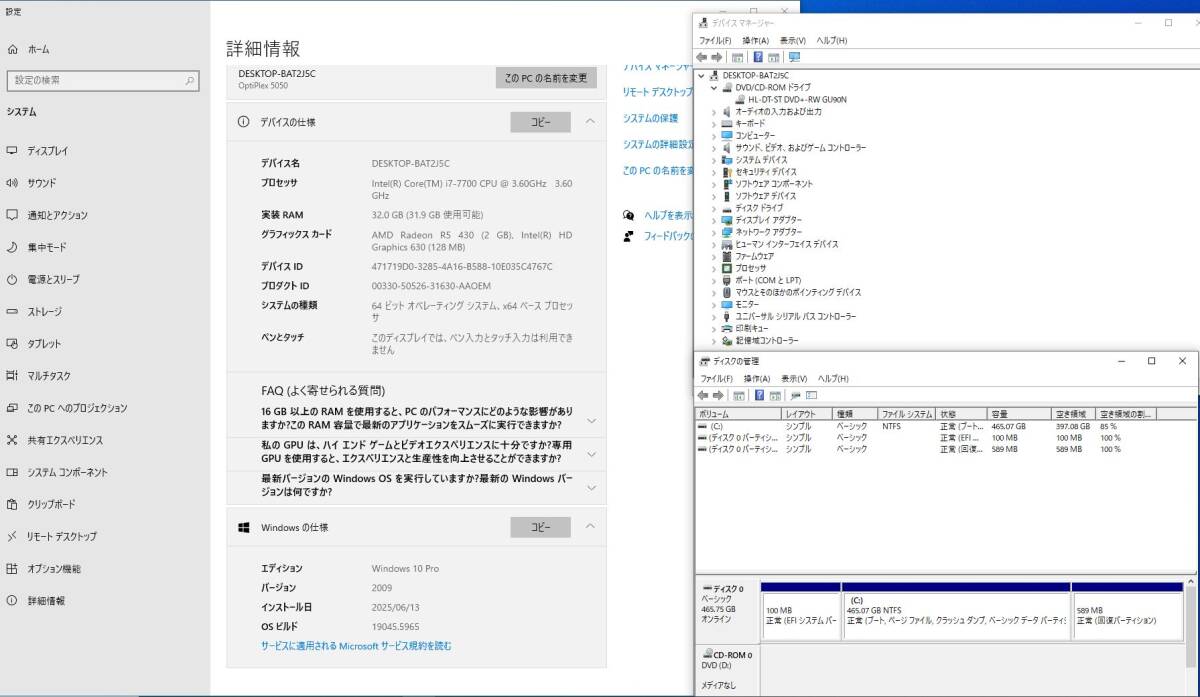Click the タブレット icon in the sidebar
This screenshot has width=1200, height=697.
tap(12, 343)
